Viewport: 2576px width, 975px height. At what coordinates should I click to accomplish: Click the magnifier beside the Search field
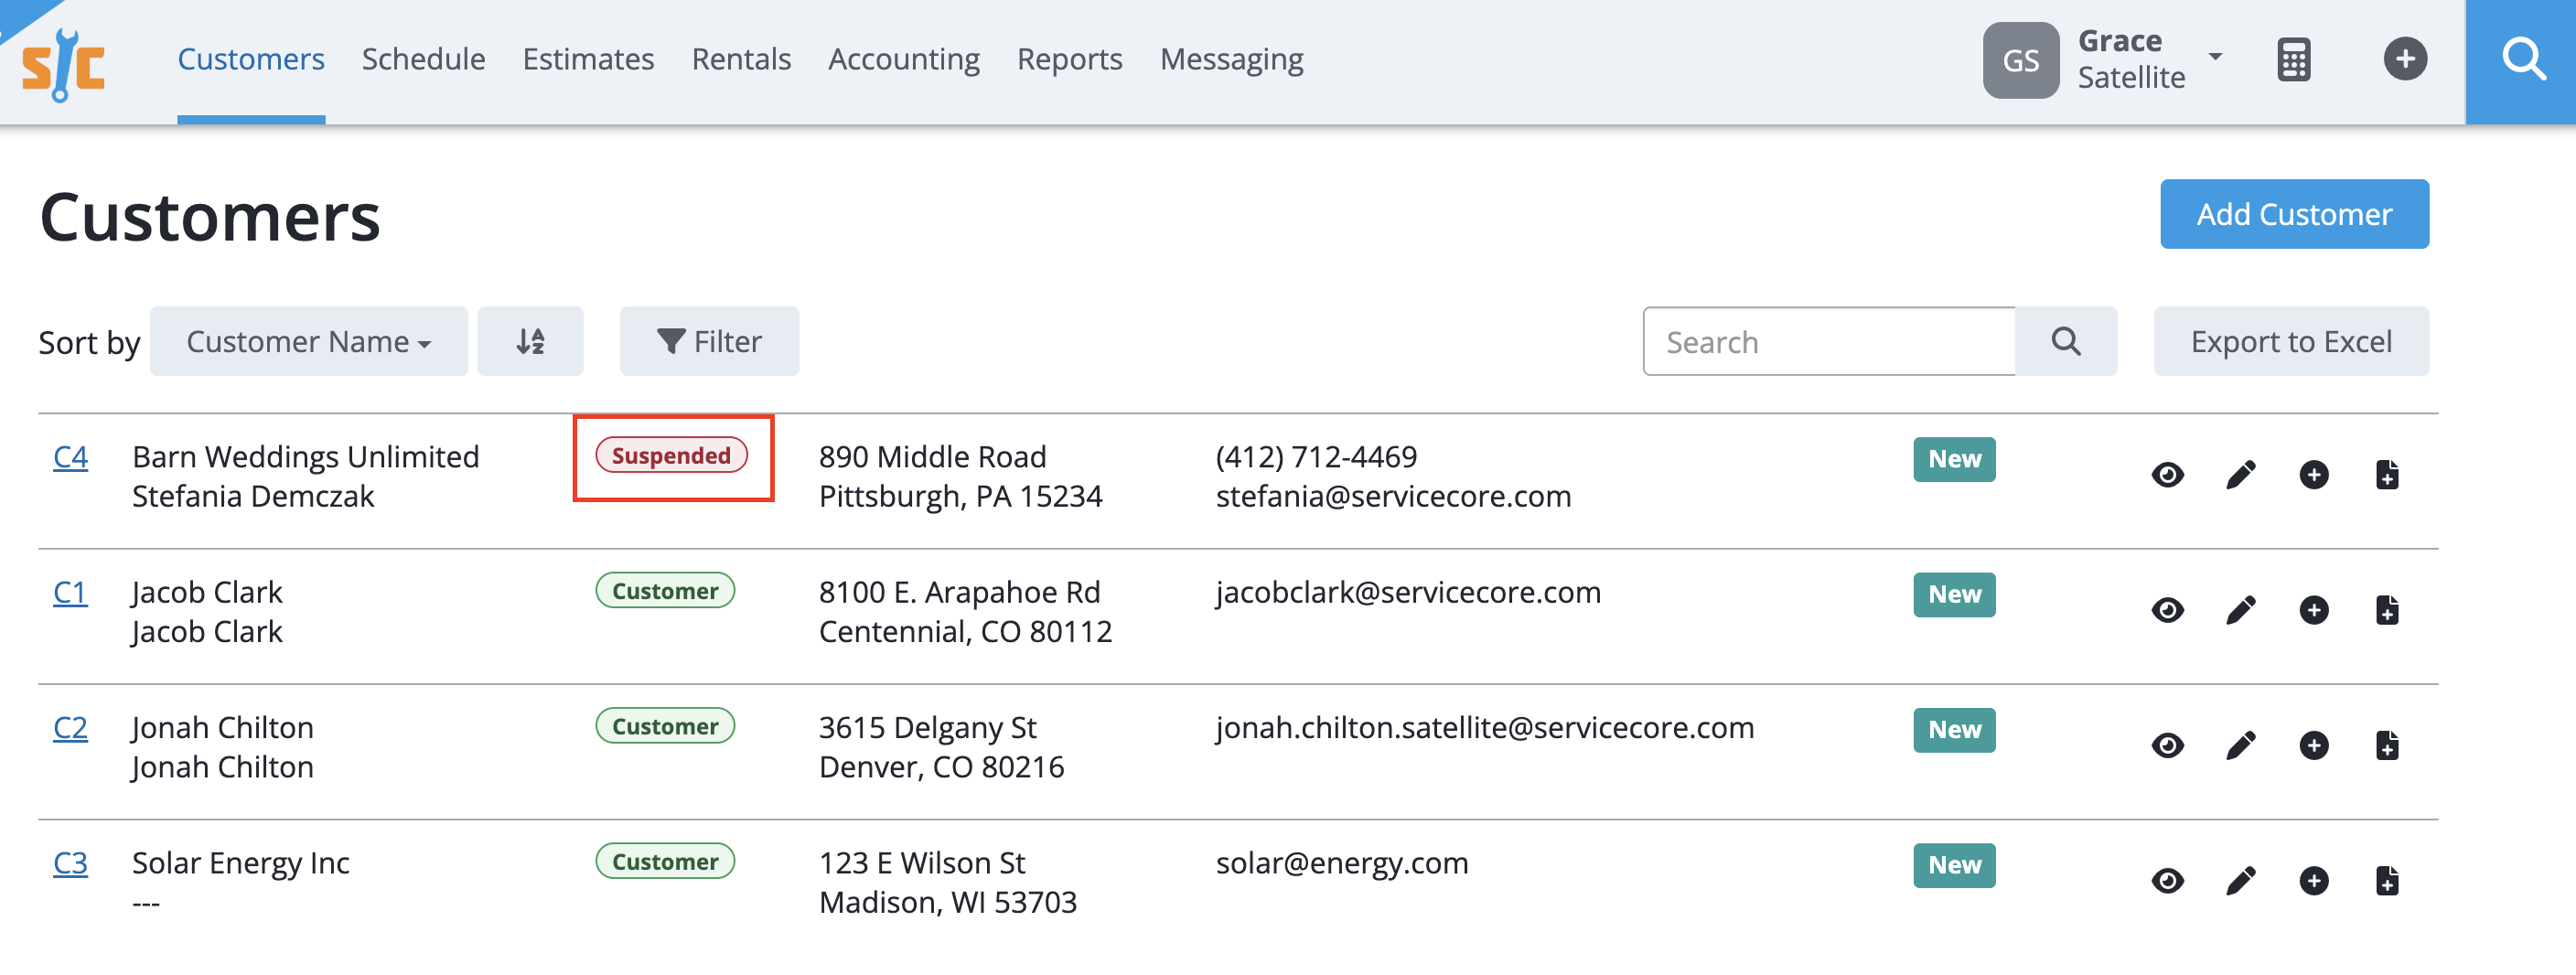(x=2065, y=341)
